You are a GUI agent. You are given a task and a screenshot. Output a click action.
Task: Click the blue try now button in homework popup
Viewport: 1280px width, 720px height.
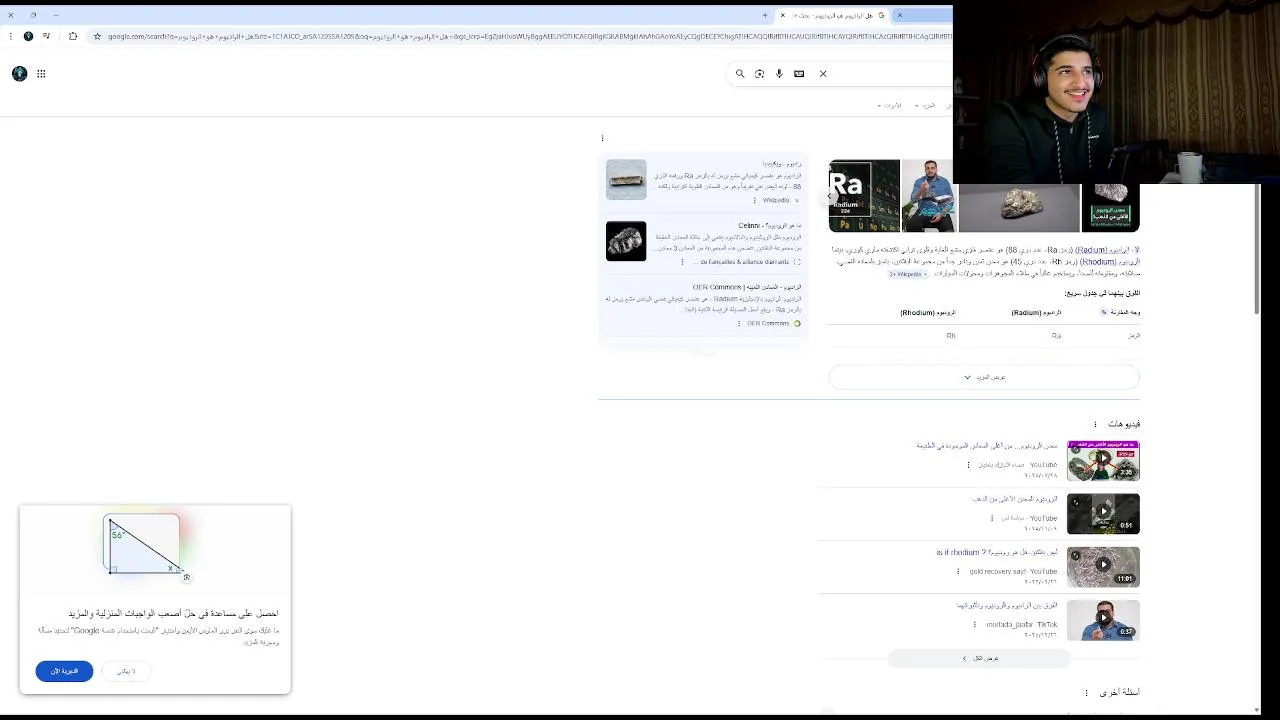(x=64, y=671)
